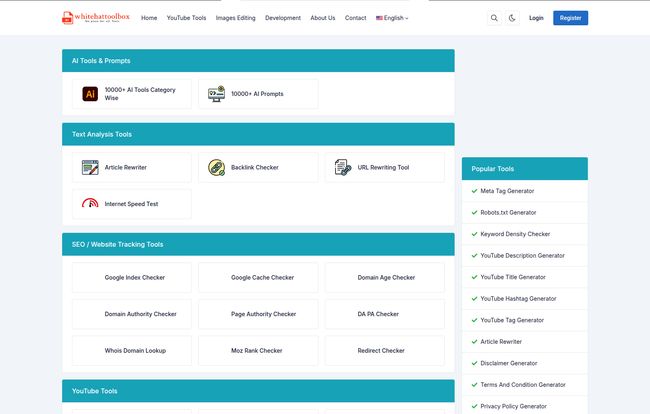Click the US flag icon
The height and width of the screenshot is (414, 650).
(x=379, y=18)
